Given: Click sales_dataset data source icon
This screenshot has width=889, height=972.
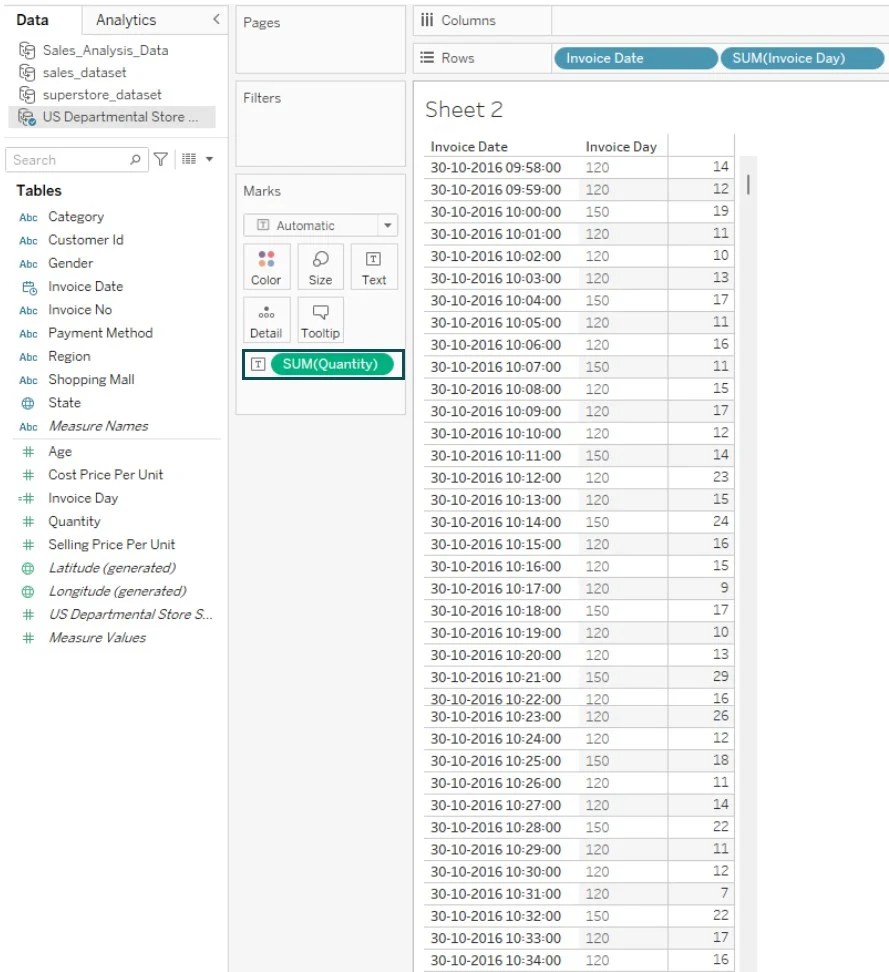Looking at the screenshot, I should click(27, 73).
